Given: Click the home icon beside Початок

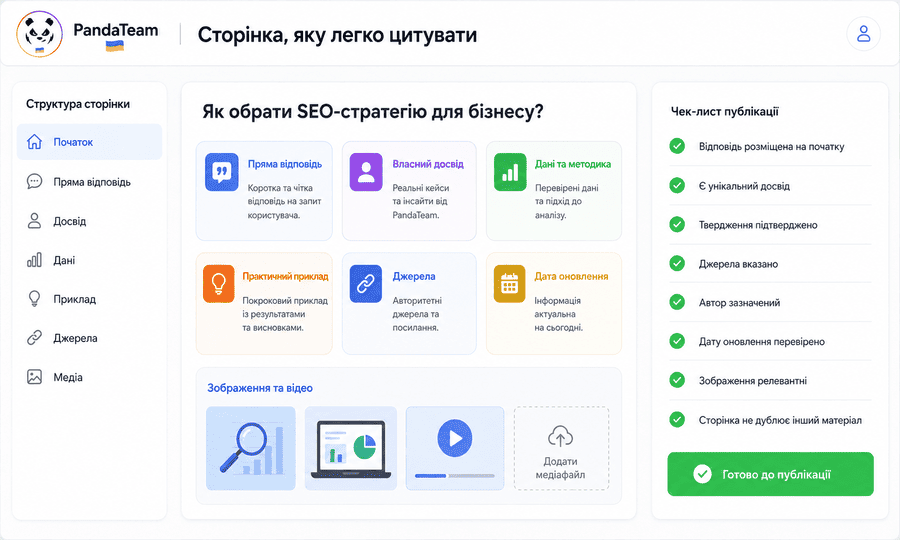Looking at the screenshot, I should coord(34,142).
